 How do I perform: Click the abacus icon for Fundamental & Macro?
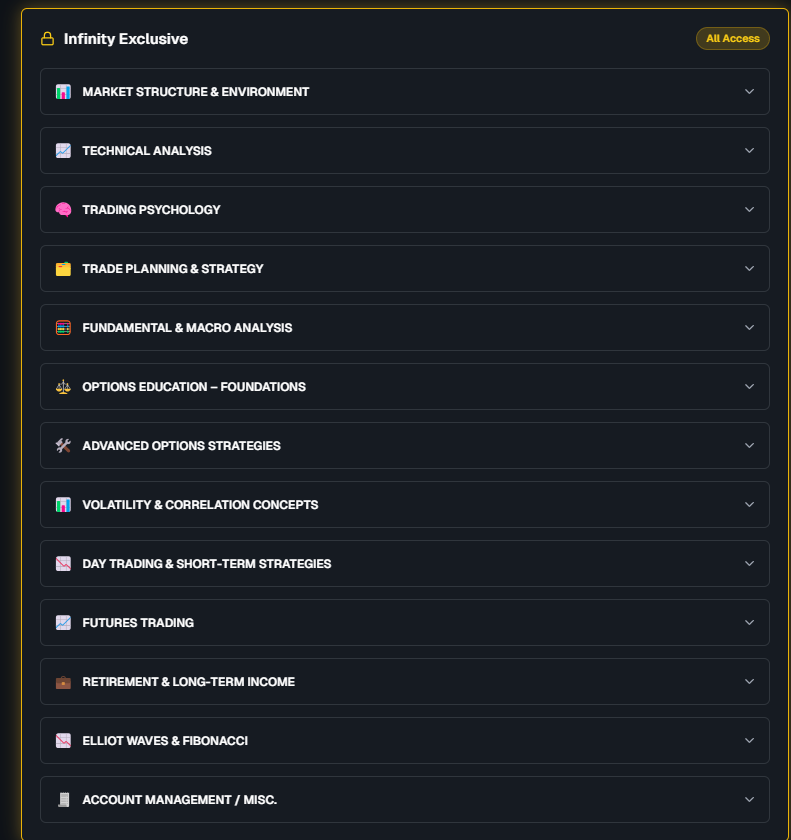63,328
